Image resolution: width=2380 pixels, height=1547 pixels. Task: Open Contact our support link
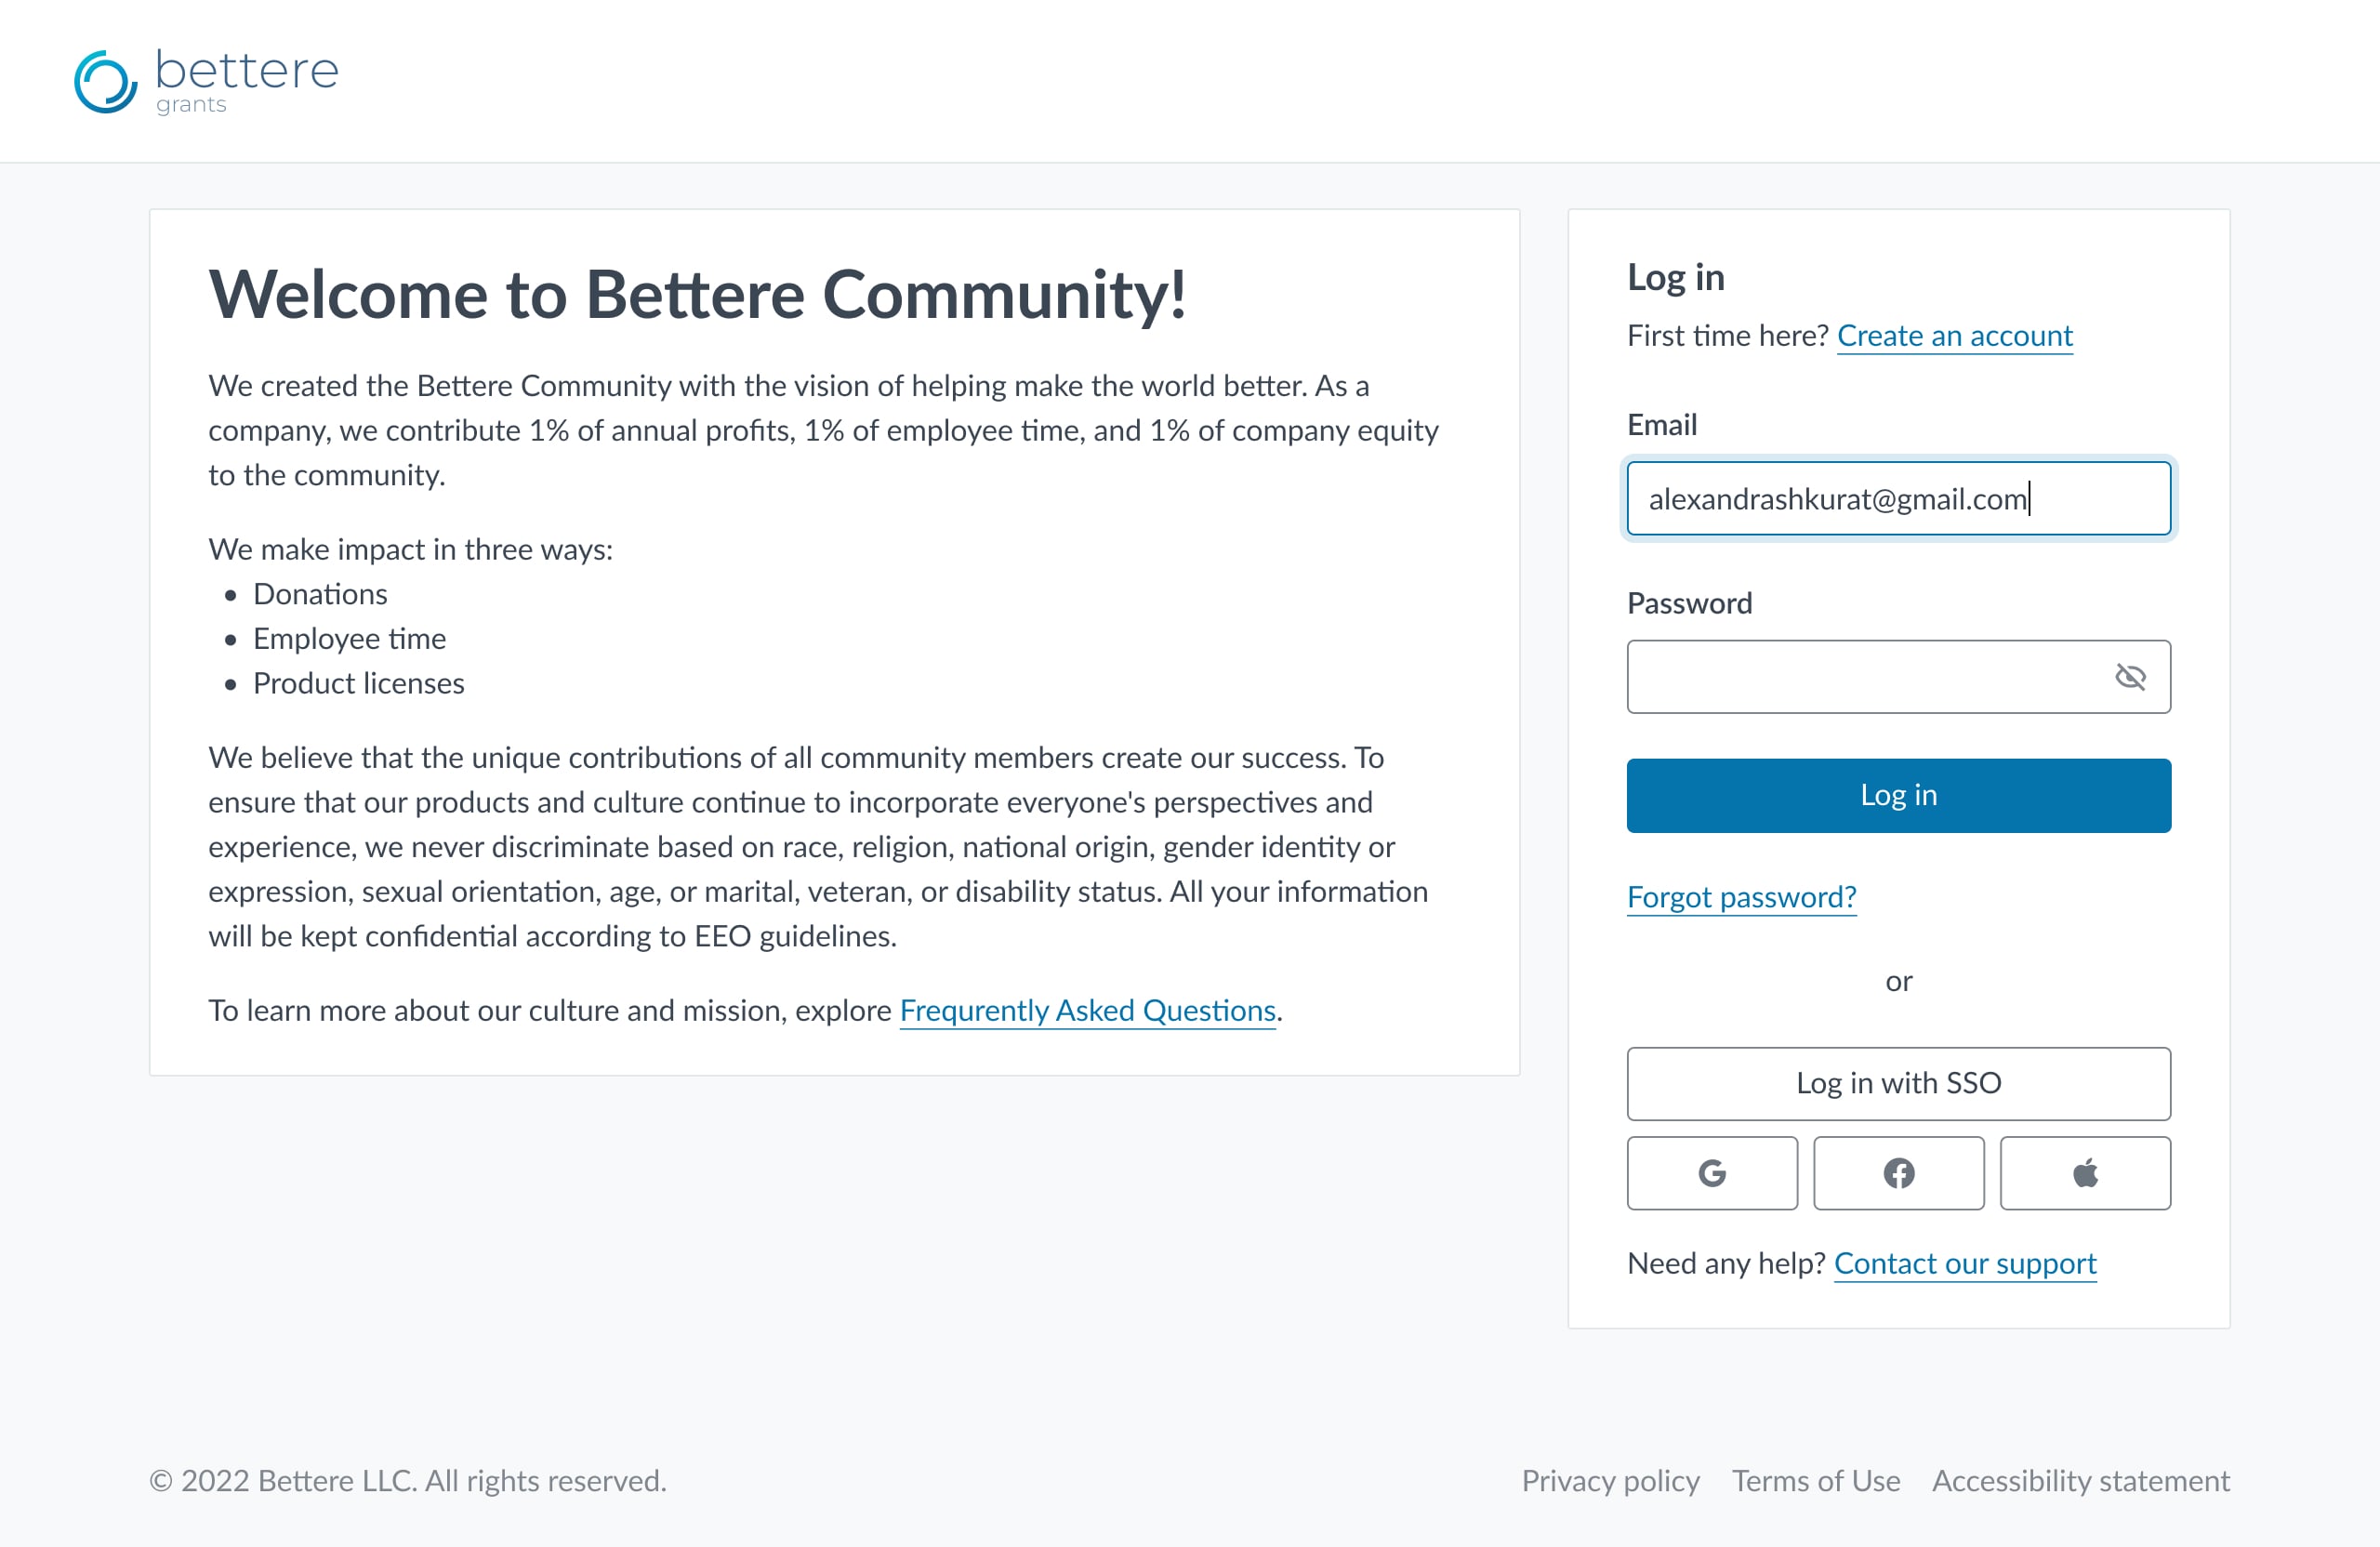(x=1964, y=1263)
